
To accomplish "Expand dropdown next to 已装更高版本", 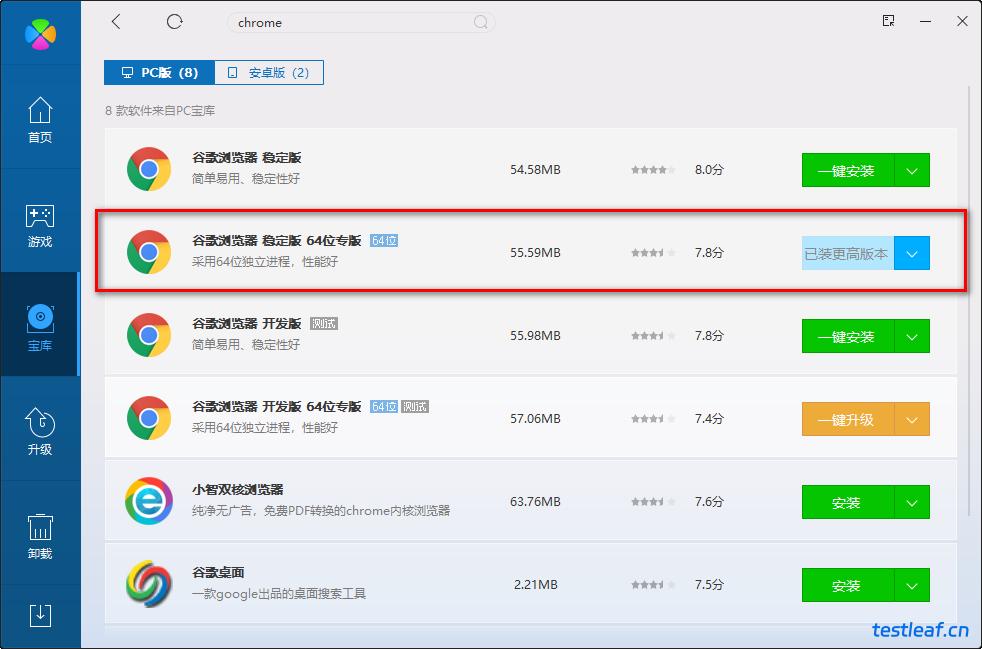I will (x=912, y=254).
